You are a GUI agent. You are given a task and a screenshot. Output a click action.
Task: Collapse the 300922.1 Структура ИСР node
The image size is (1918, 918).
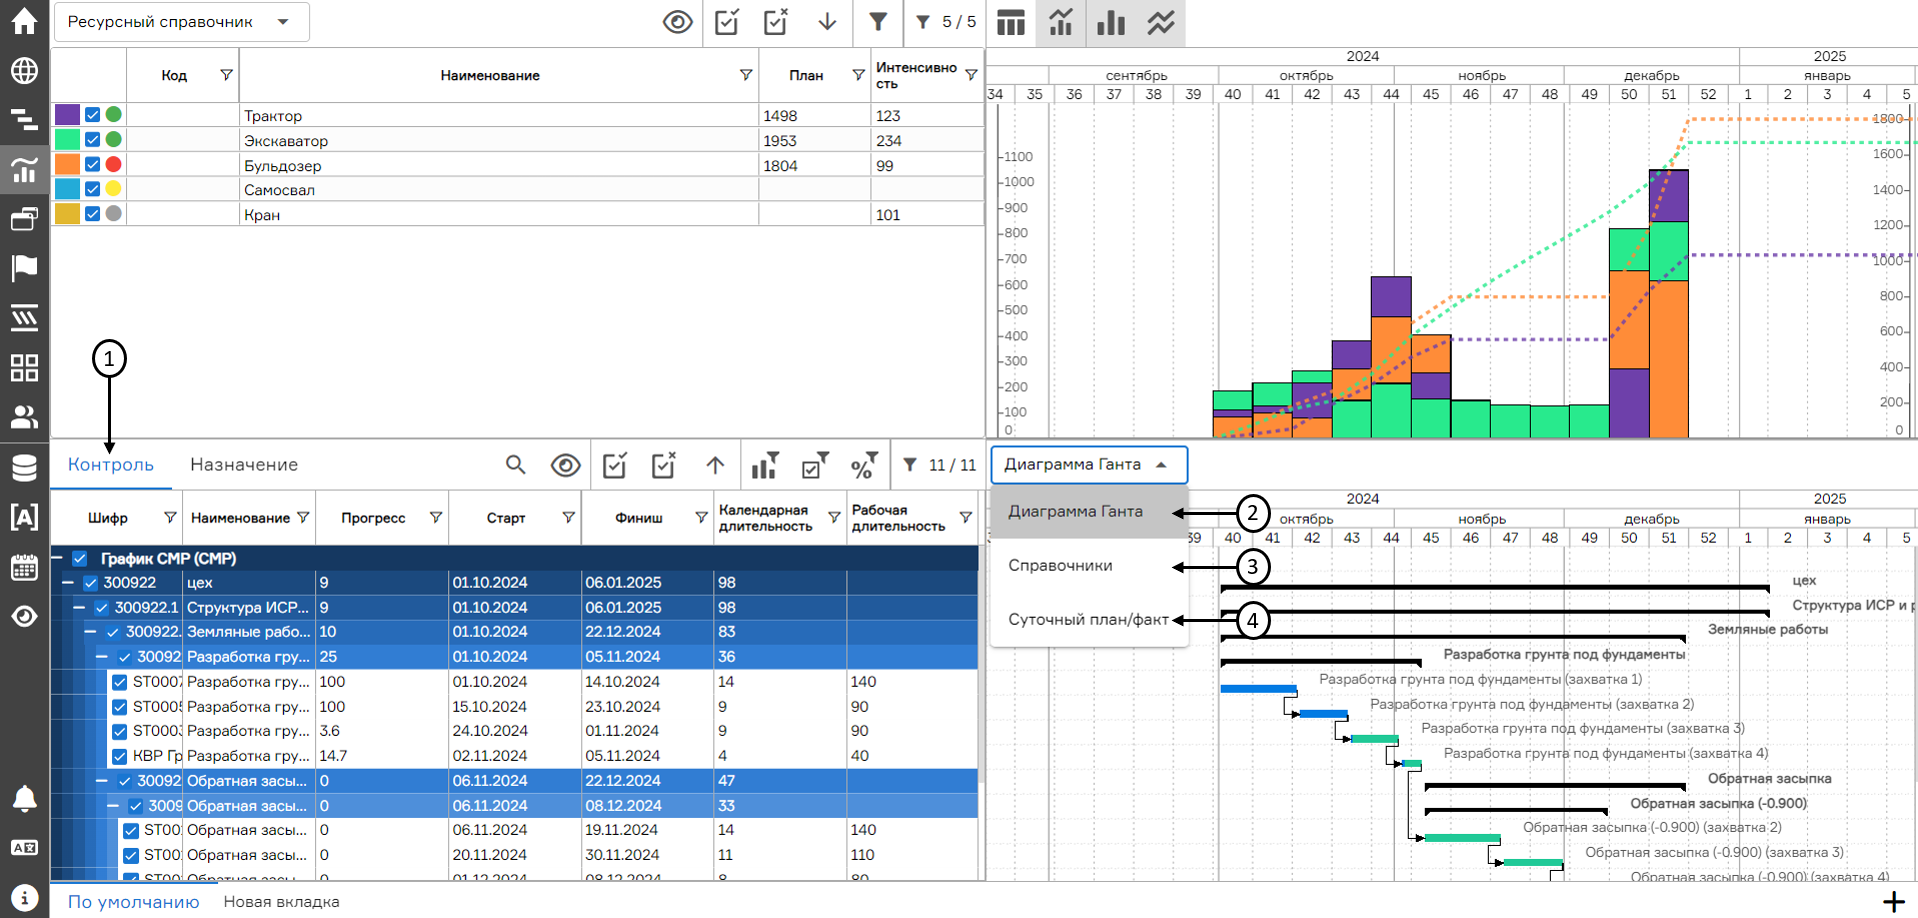click(x=79, y=607)
